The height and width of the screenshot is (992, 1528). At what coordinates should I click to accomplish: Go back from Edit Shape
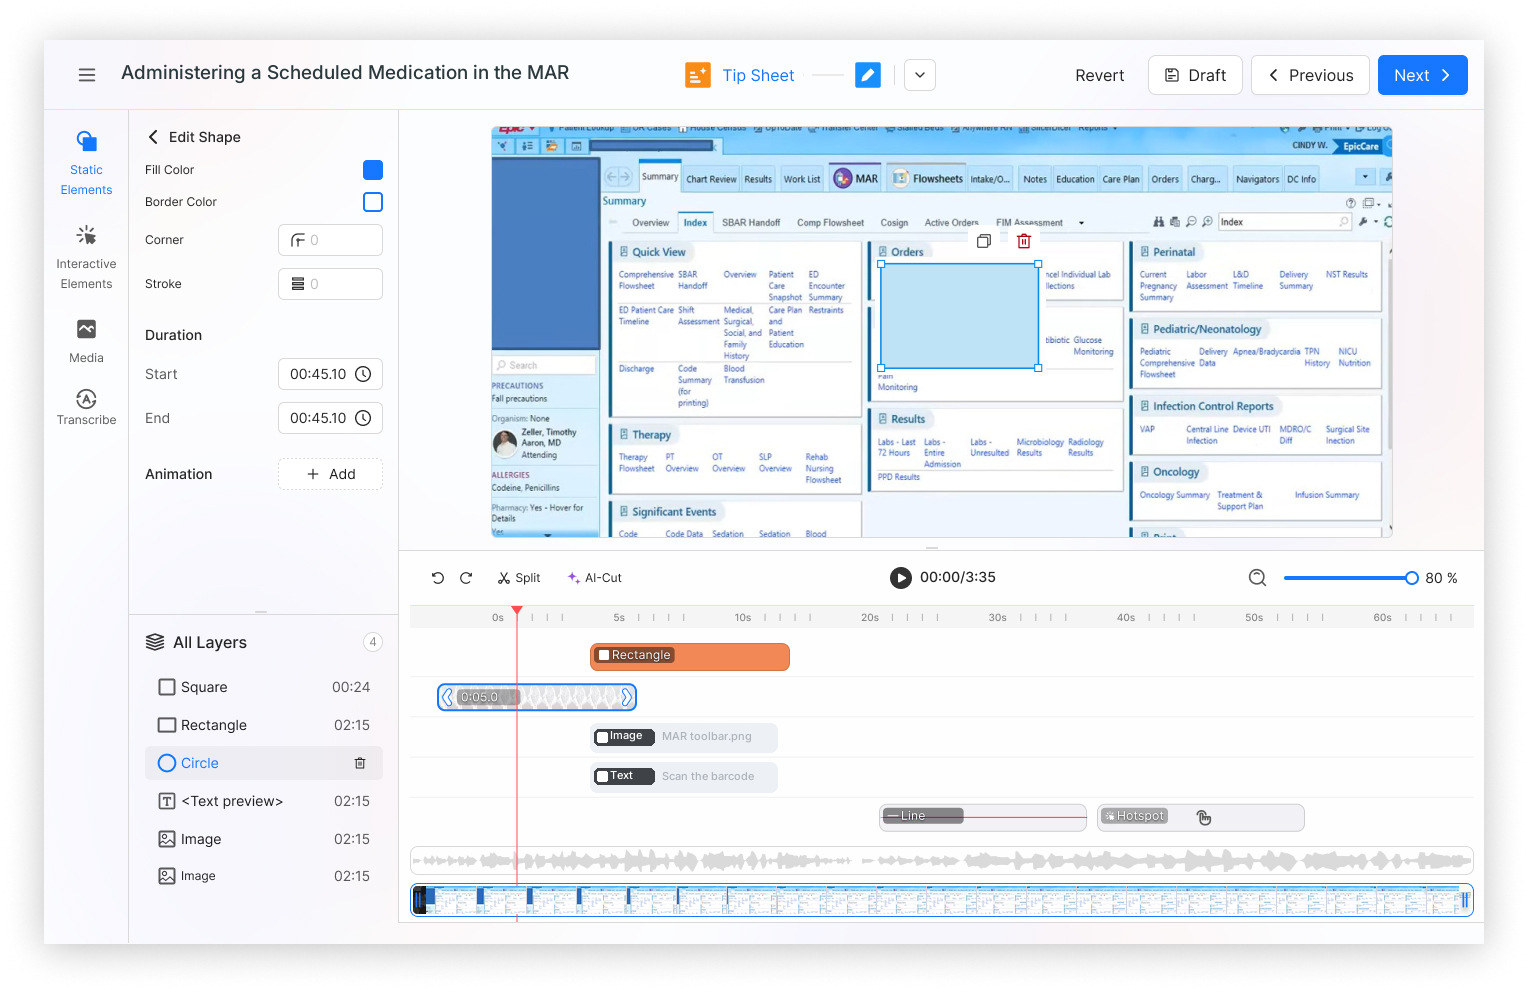pyautogui.click(x=153, y=137)
